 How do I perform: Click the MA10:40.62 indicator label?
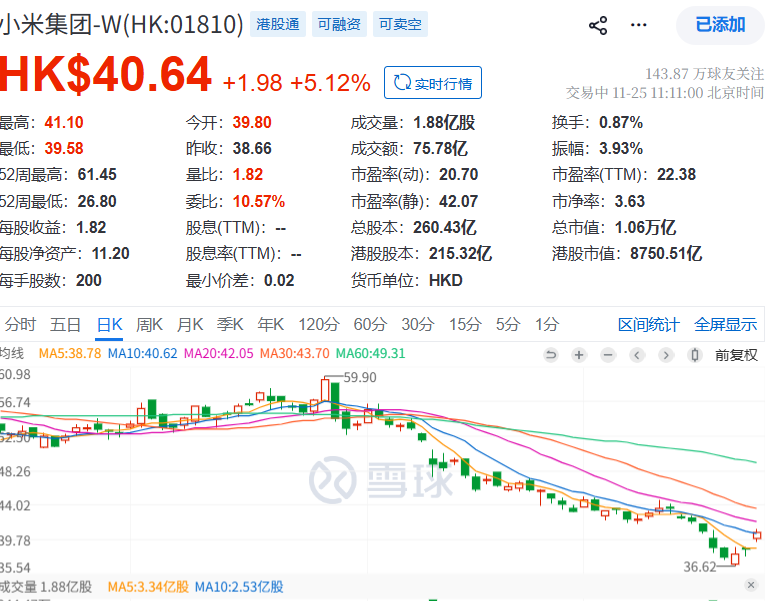coord(143,354)
